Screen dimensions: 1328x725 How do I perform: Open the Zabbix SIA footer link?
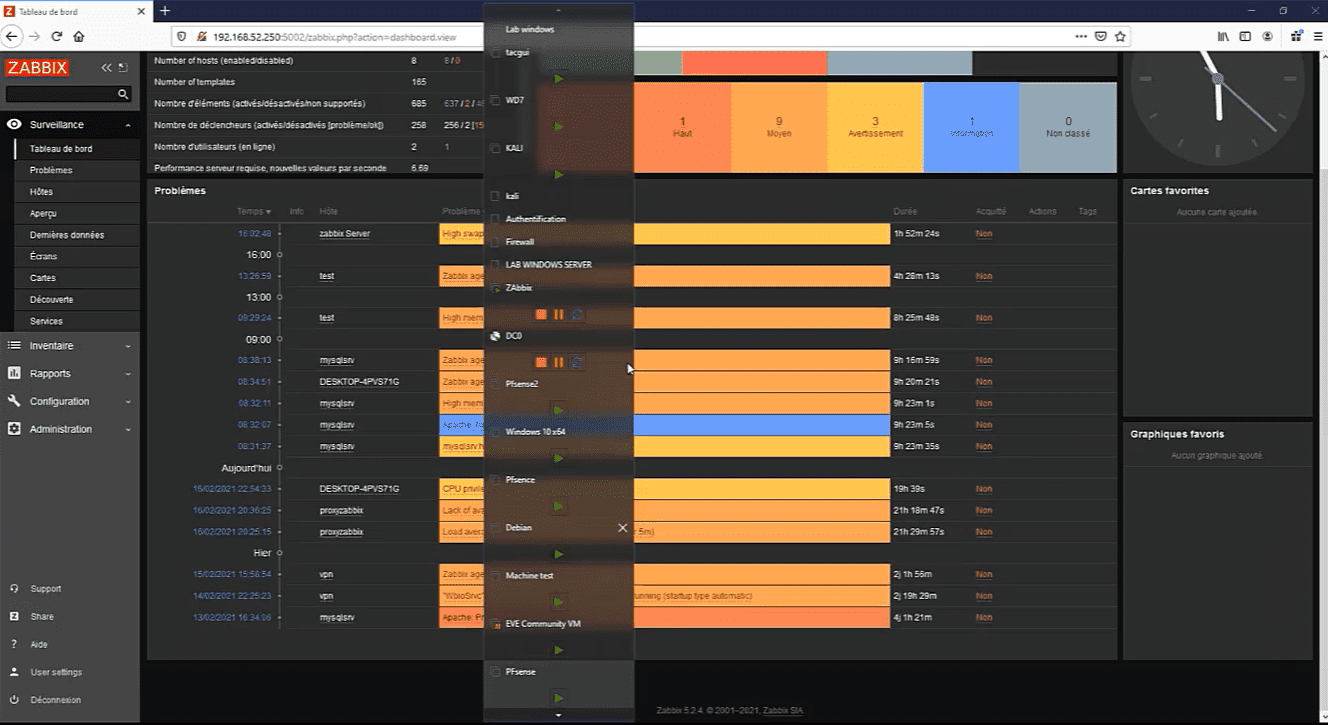pyautogui.click(x=782, y=710)
